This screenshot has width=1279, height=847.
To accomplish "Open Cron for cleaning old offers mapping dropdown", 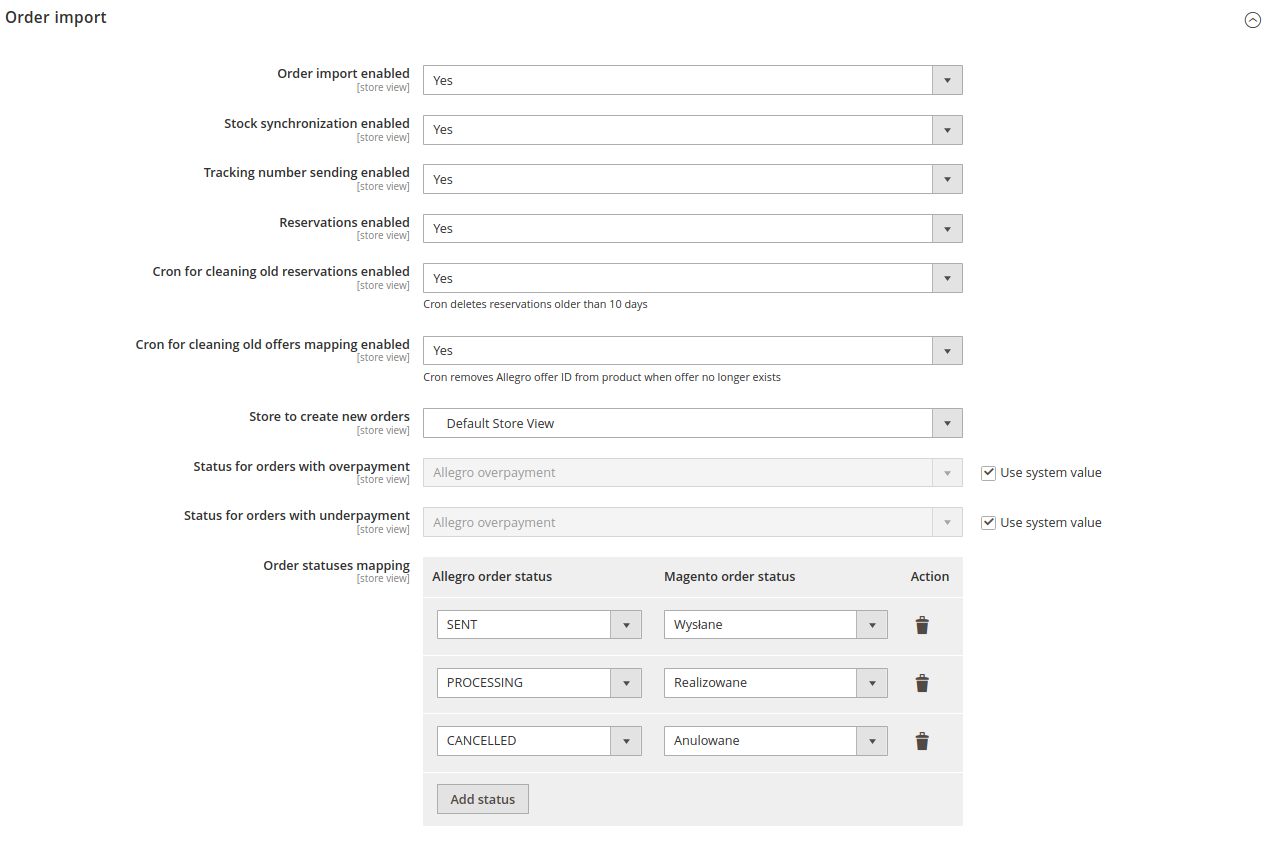I will point(693,351).
